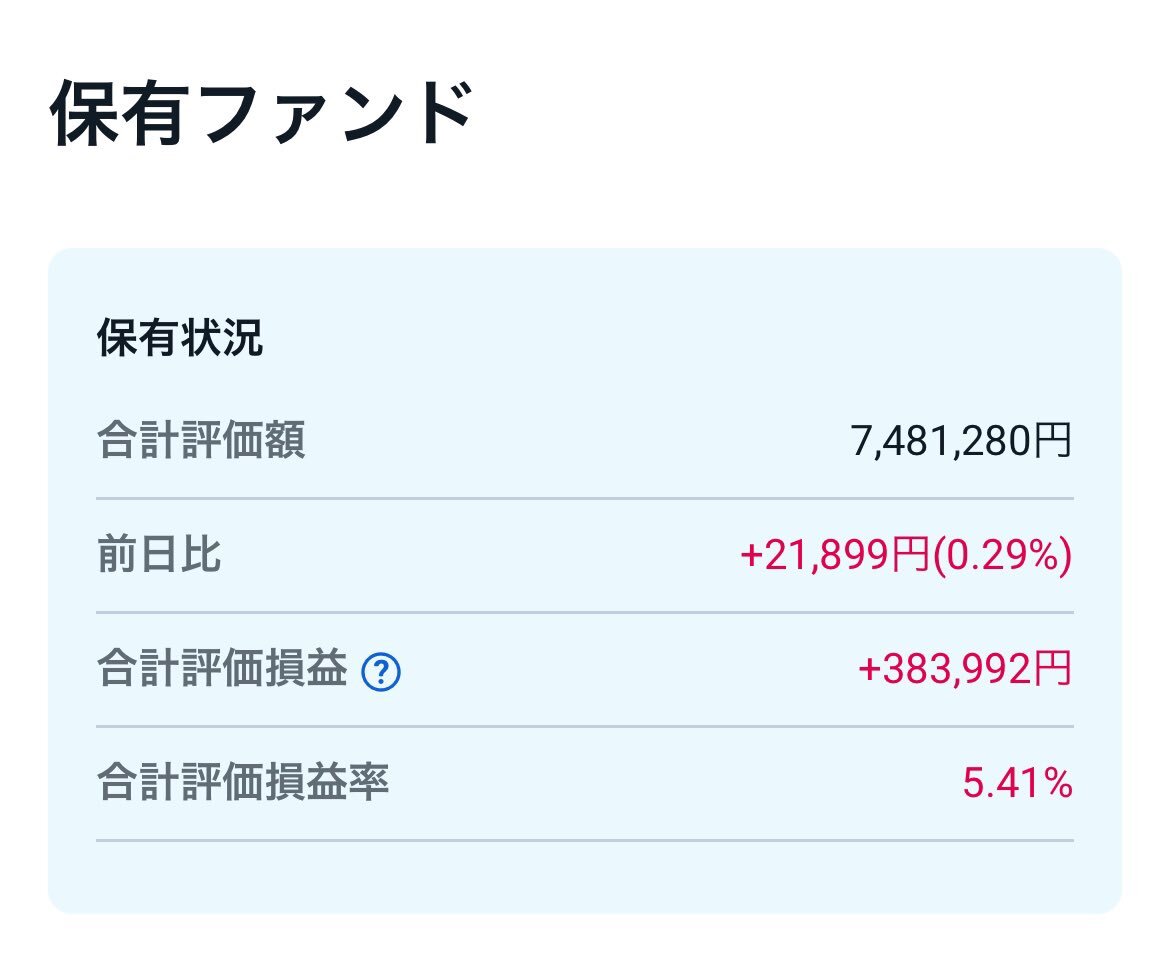The height and width of the screenshot is (958, 1170).
Task: Click the divider line under 前日比 row
Action: [x=585, y=613]
